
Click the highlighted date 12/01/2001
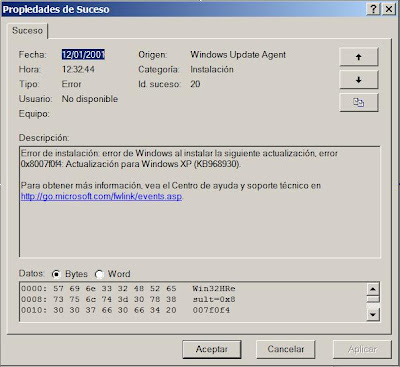point(83,54)
